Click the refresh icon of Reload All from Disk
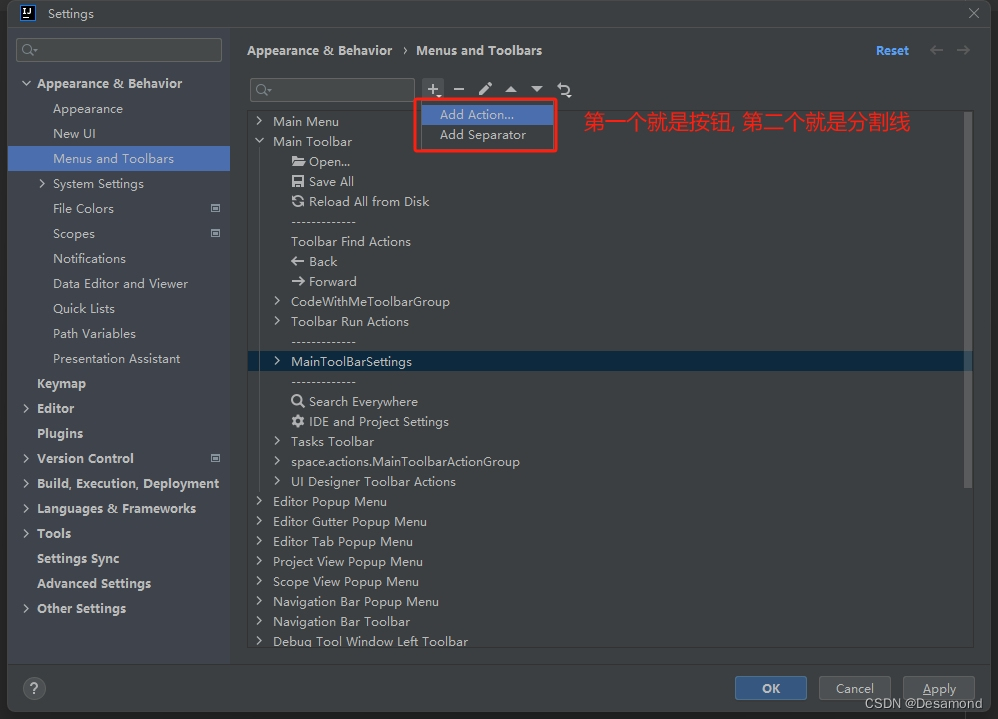 [298, 201]
